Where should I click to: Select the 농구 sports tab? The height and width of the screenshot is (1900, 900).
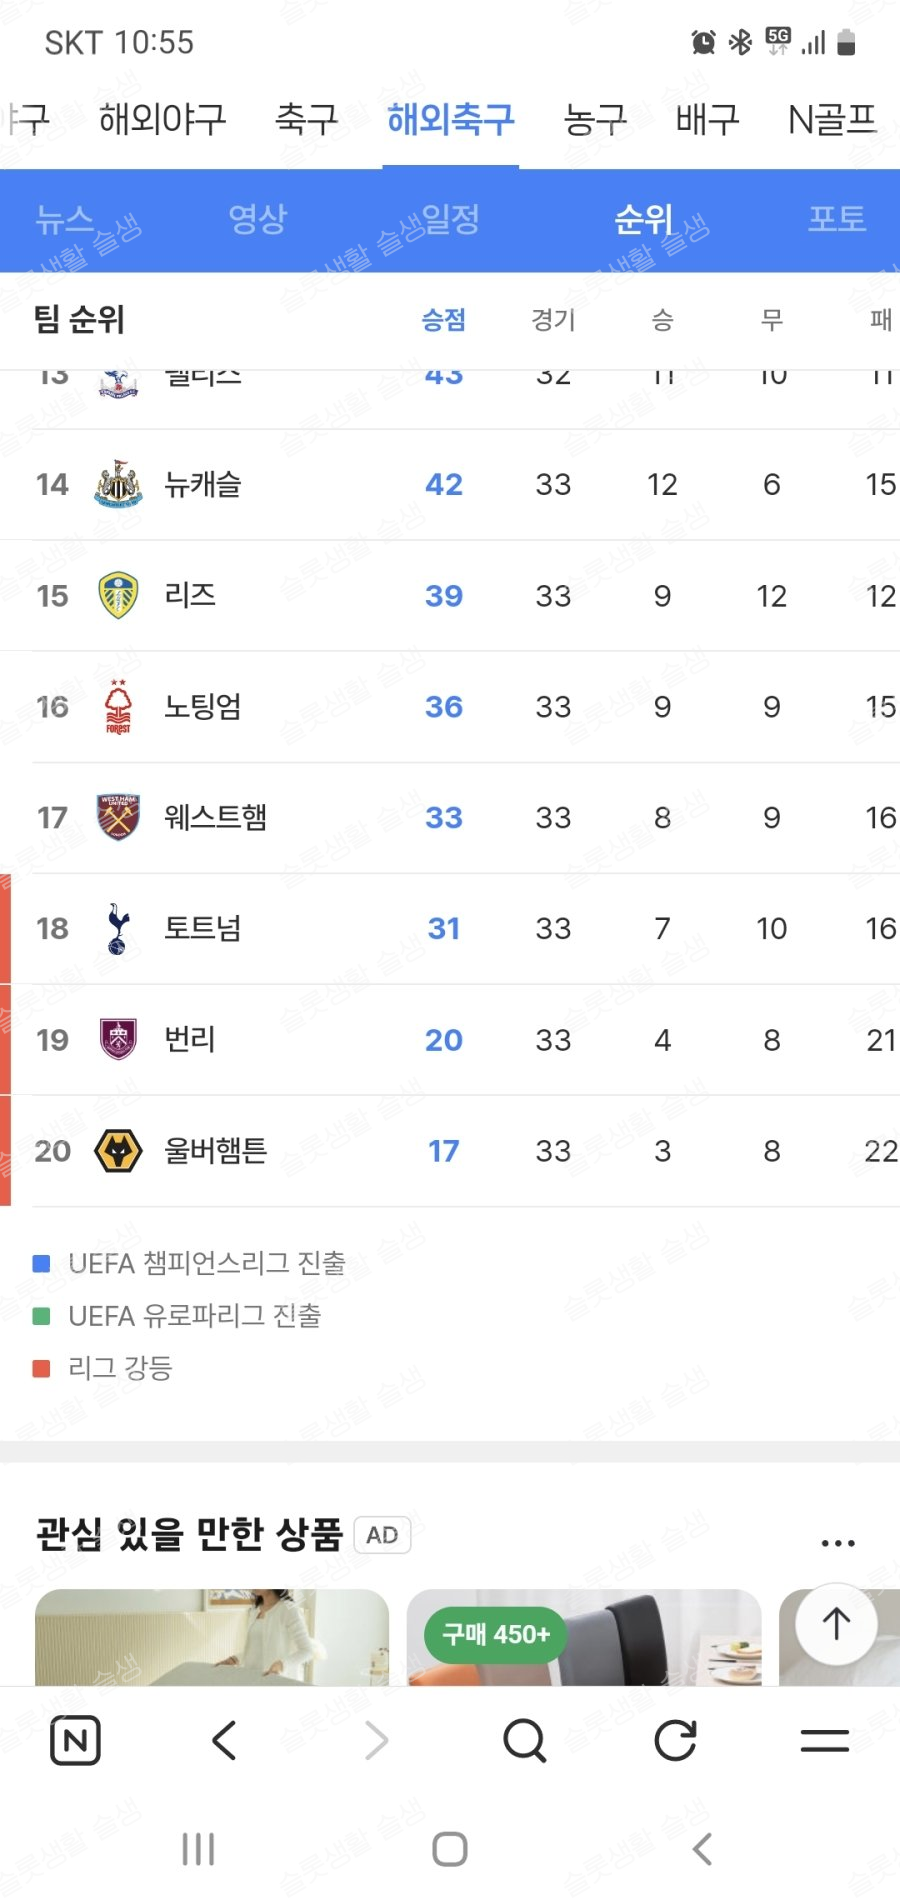(x=595, y=120)
